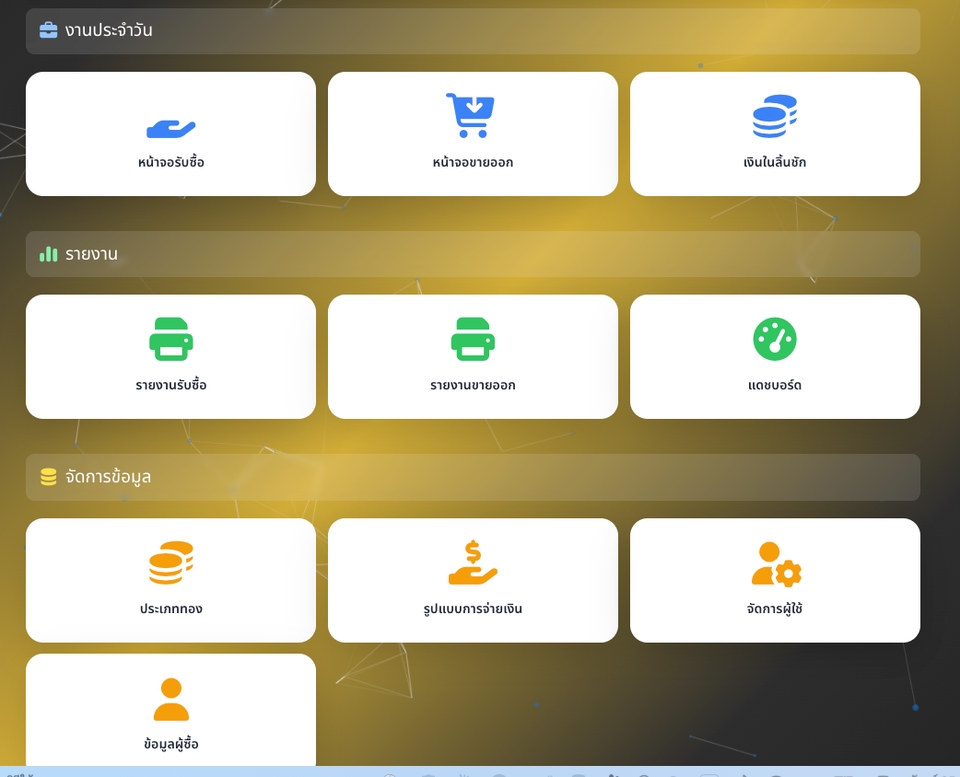Screen dimensions: 960x777
Task: Open the รายงานขายออก card
Action: point(473,357)
